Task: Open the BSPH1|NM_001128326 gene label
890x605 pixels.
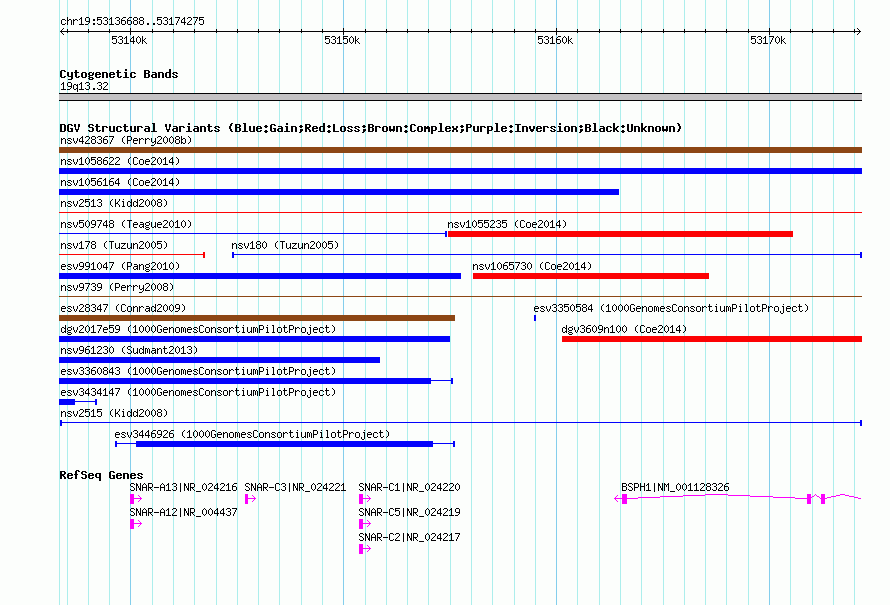Action: (675, 488)
